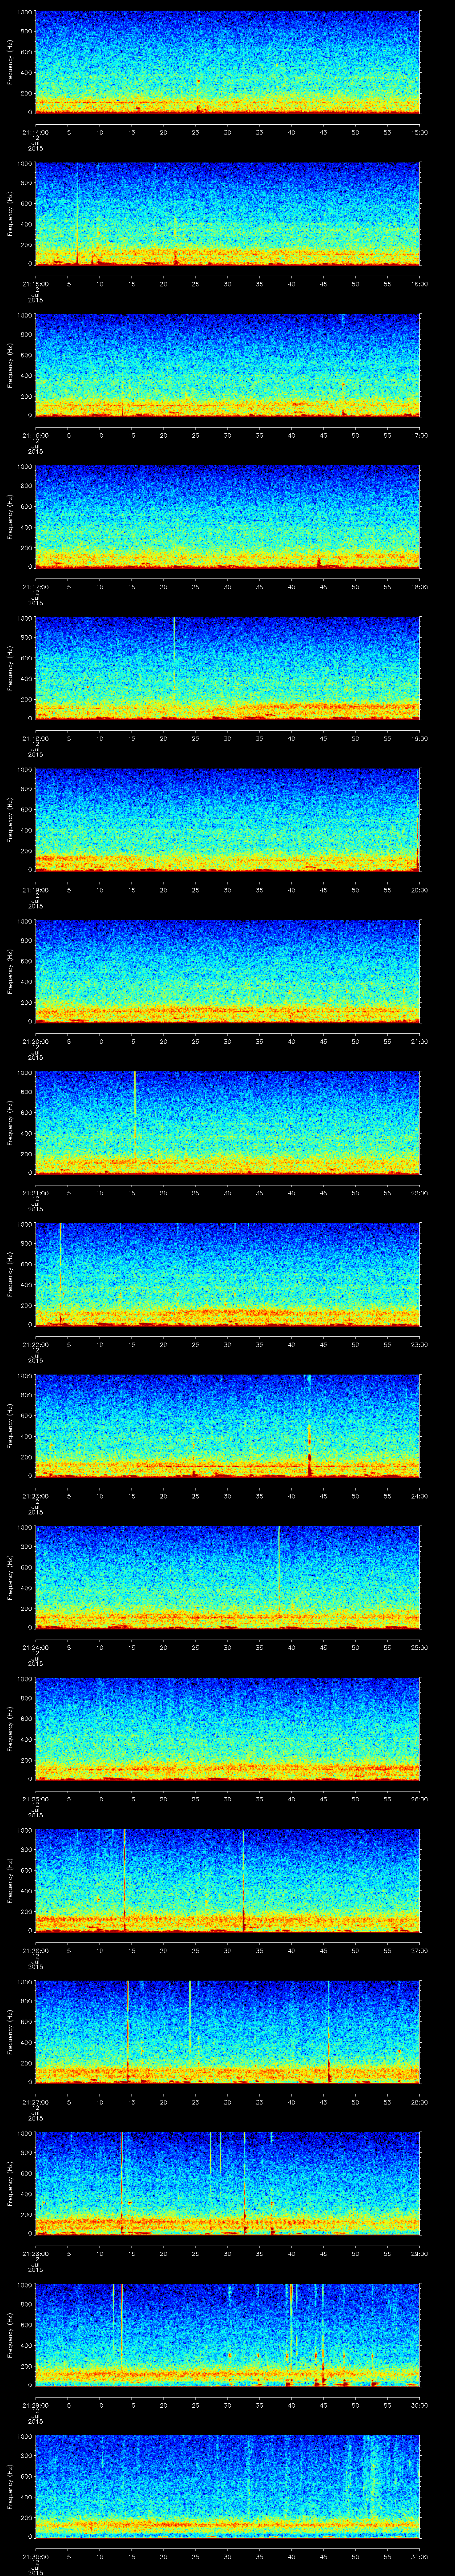
Task: Click the 21:19:00 start time label
Action: pyautogui.click(x=36, y=890)
